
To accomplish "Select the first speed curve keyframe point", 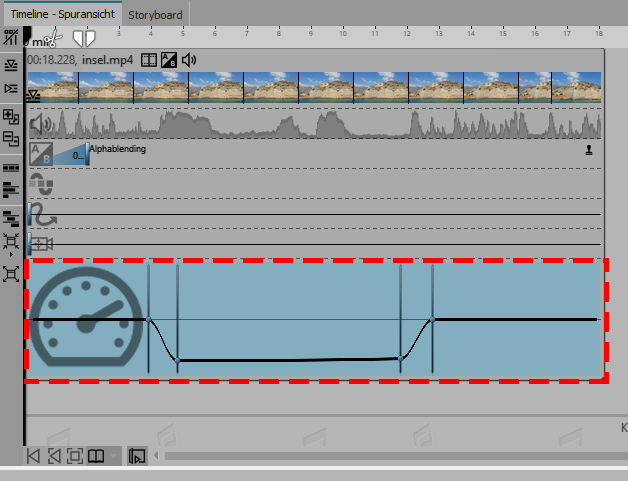I will (x=149, y=319).
